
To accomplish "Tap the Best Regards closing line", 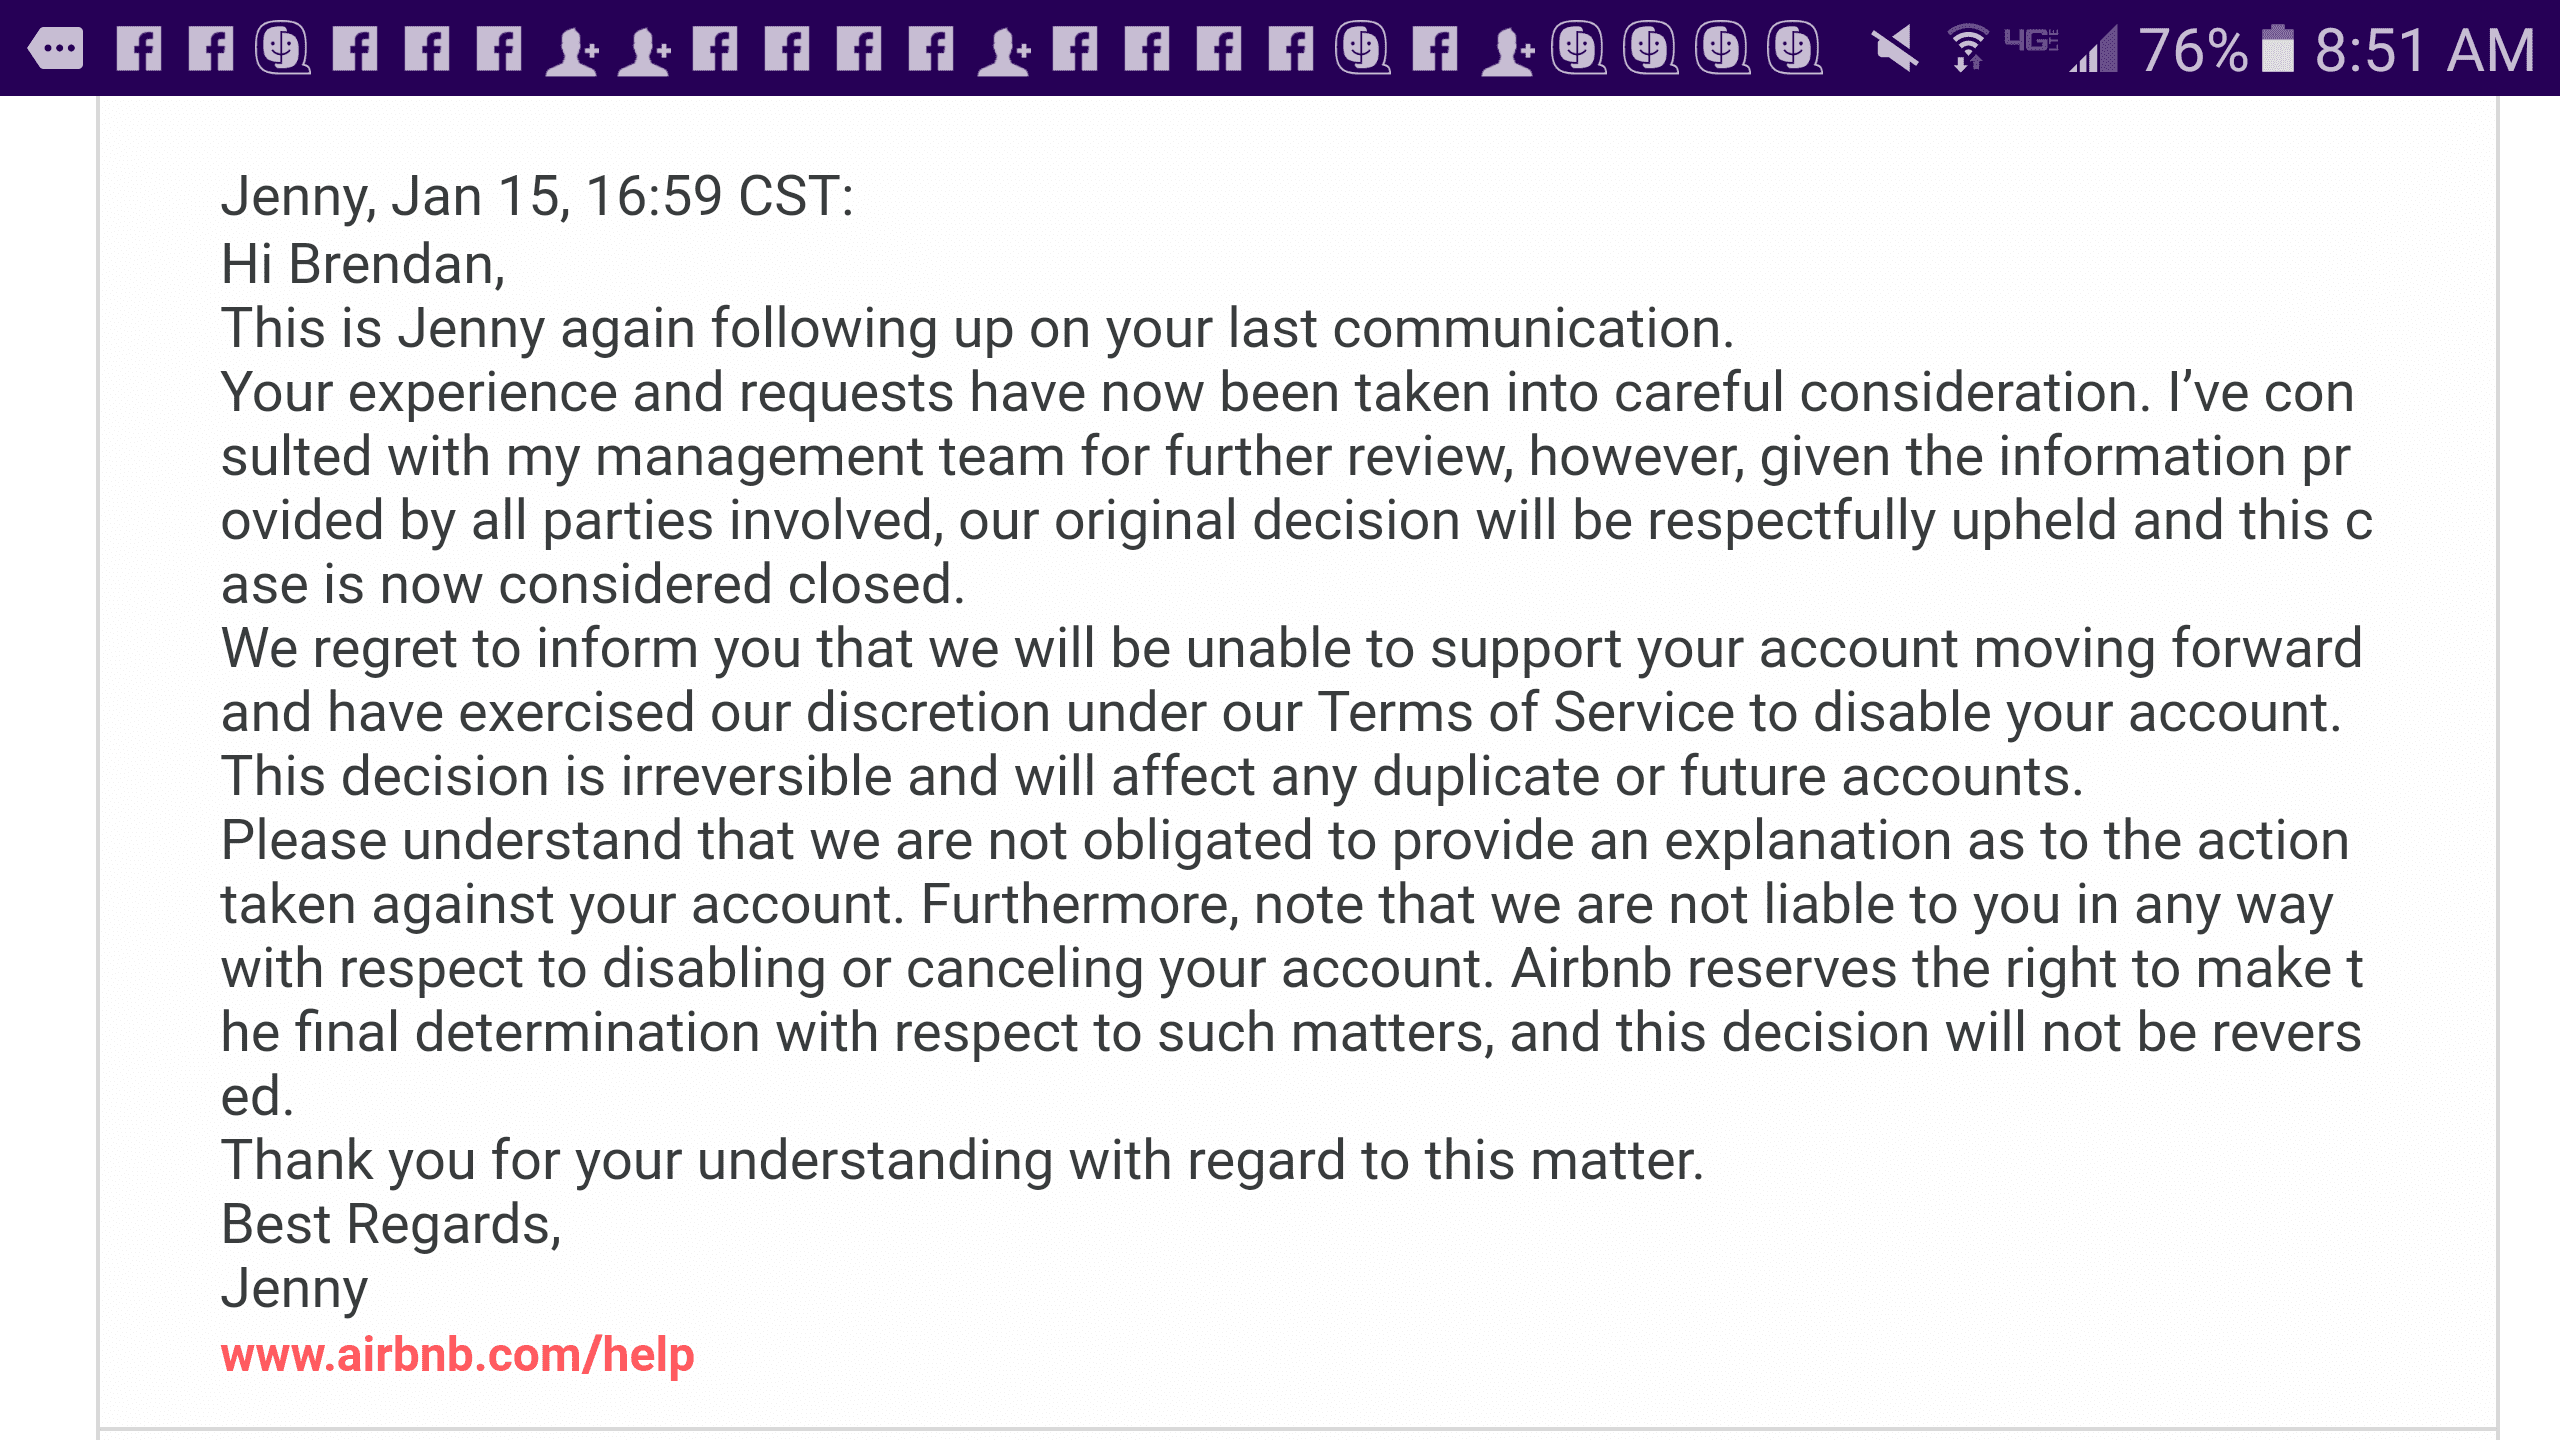I will point(391,1225).
